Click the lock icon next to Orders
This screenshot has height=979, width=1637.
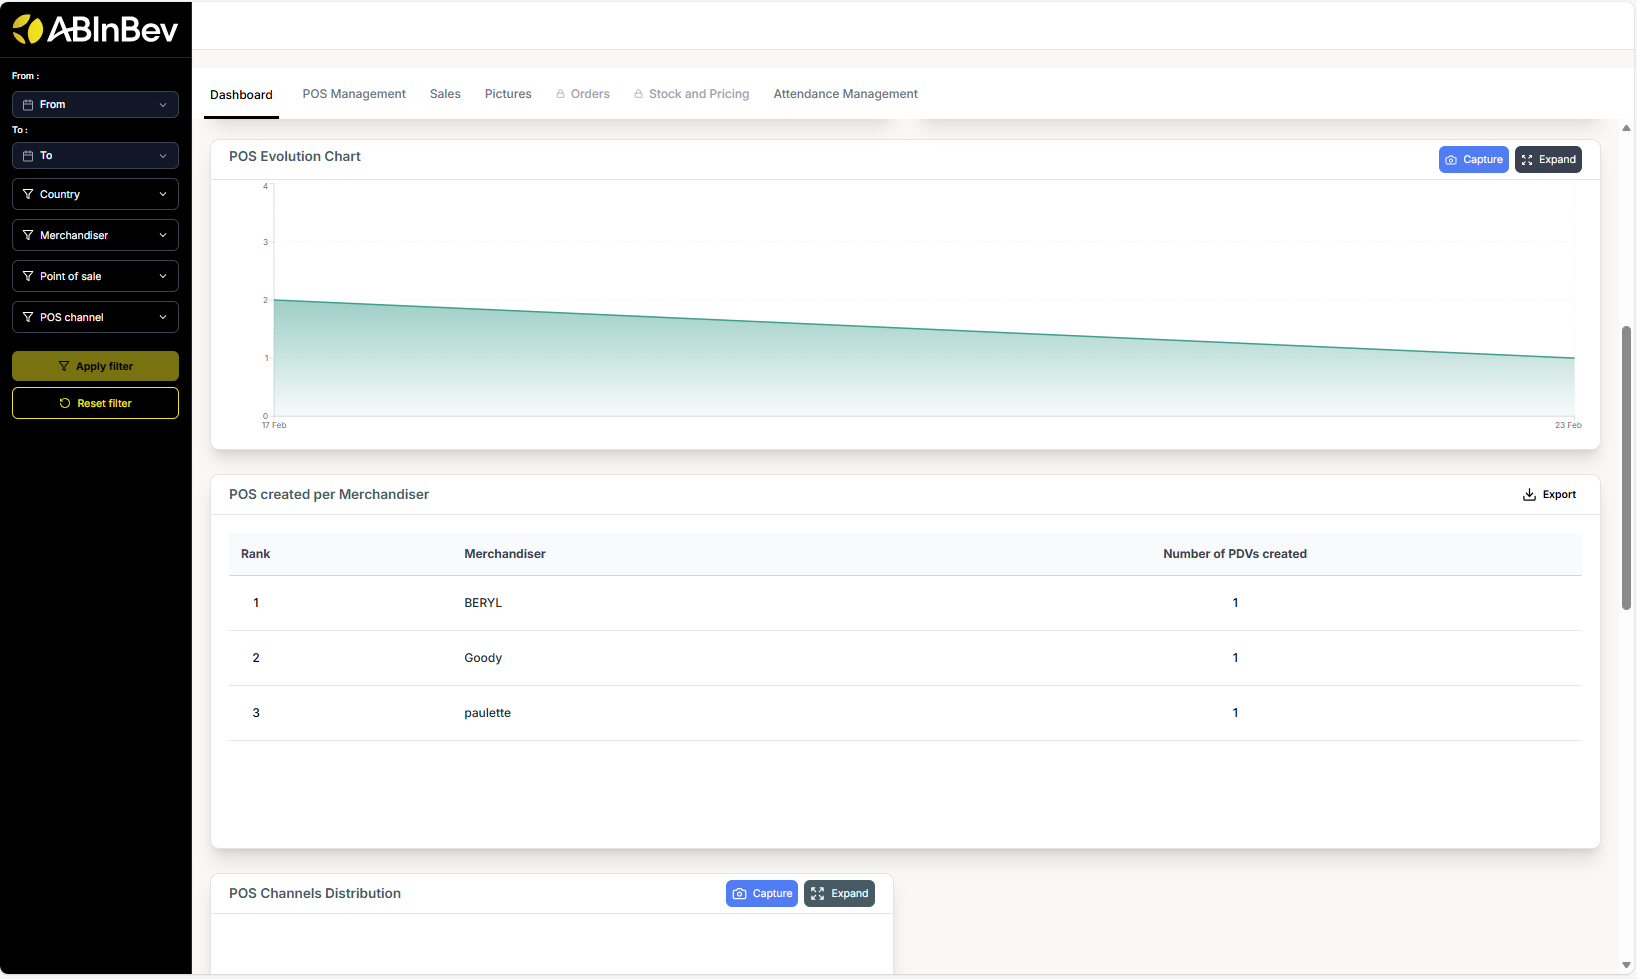tap(560, 94)
